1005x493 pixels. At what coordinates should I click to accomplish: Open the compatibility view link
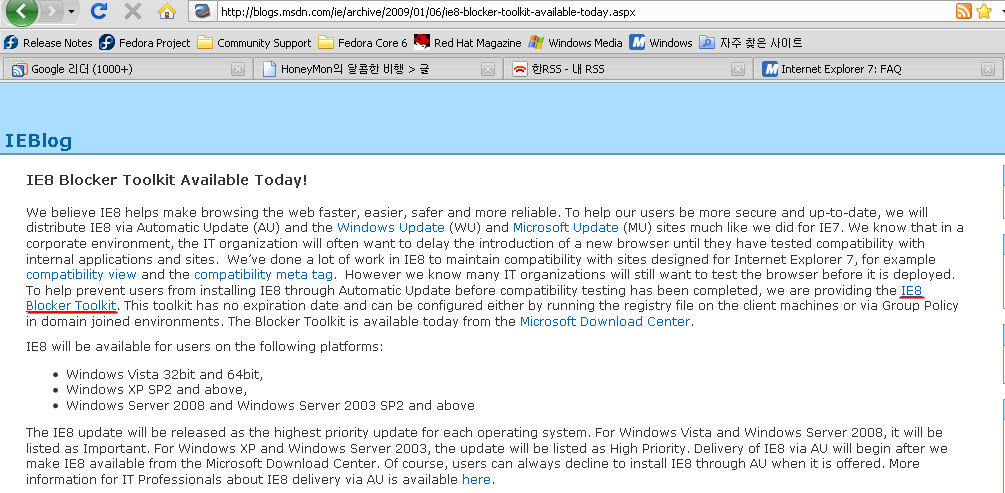(81, 275)
